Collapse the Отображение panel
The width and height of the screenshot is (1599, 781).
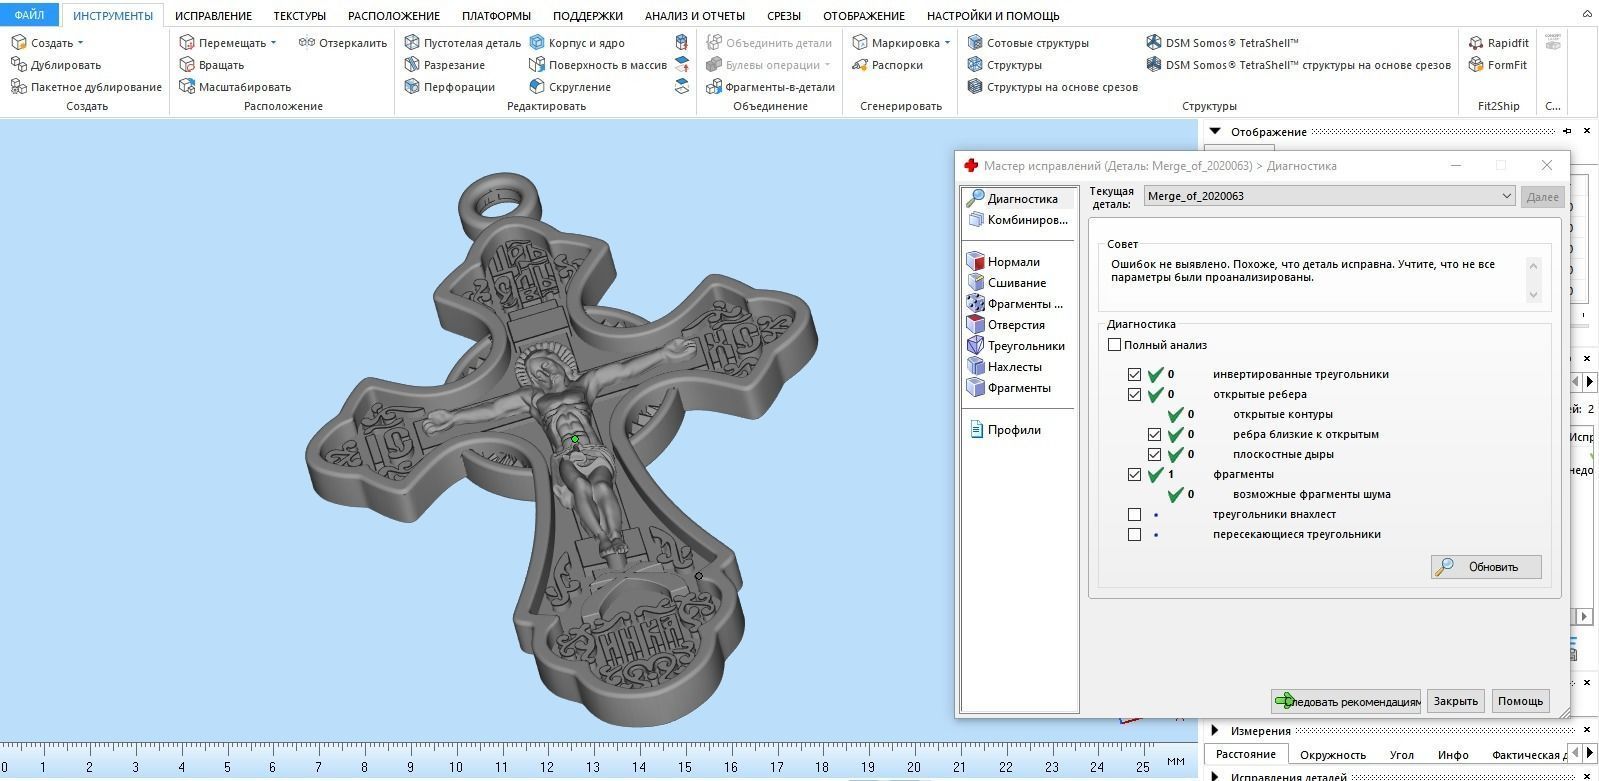(1215, 131)
